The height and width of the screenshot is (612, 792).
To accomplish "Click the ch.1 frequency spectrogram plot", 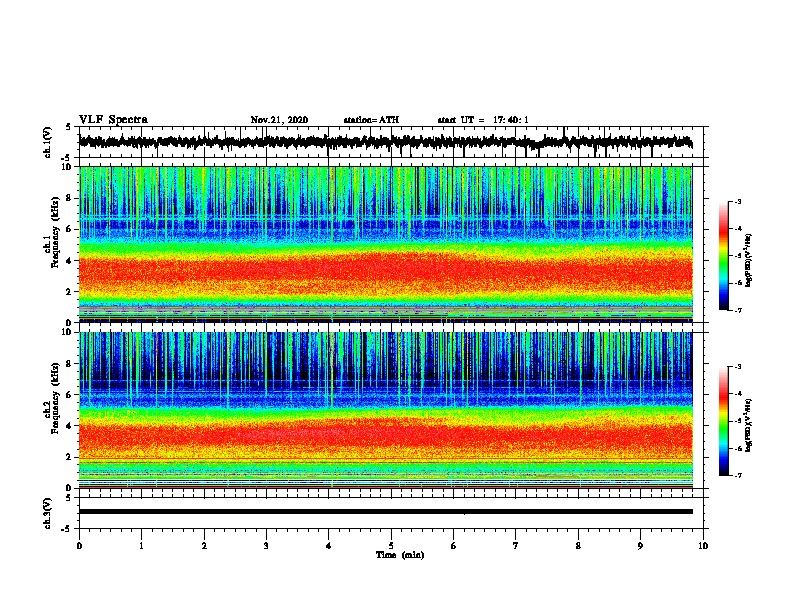I will (x=385, y=244).
